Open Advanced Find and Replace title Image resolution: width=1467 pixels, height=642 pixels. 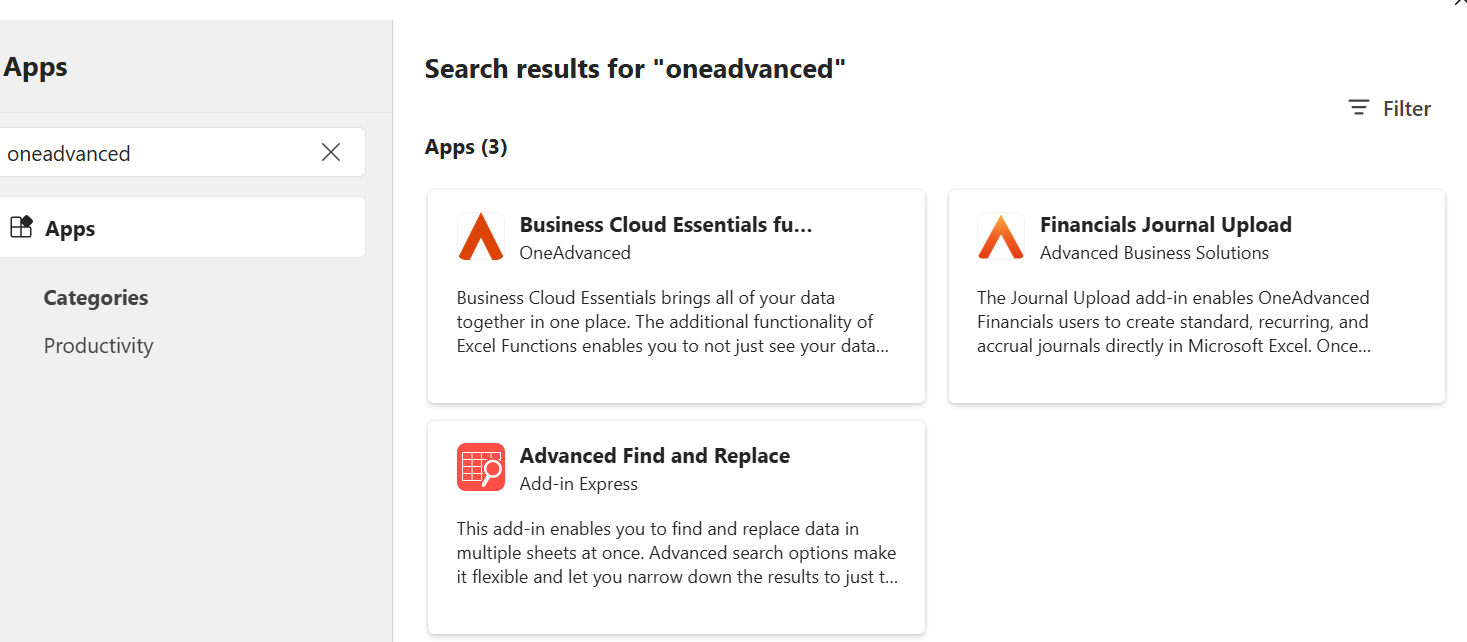click(x=654, y=456)
